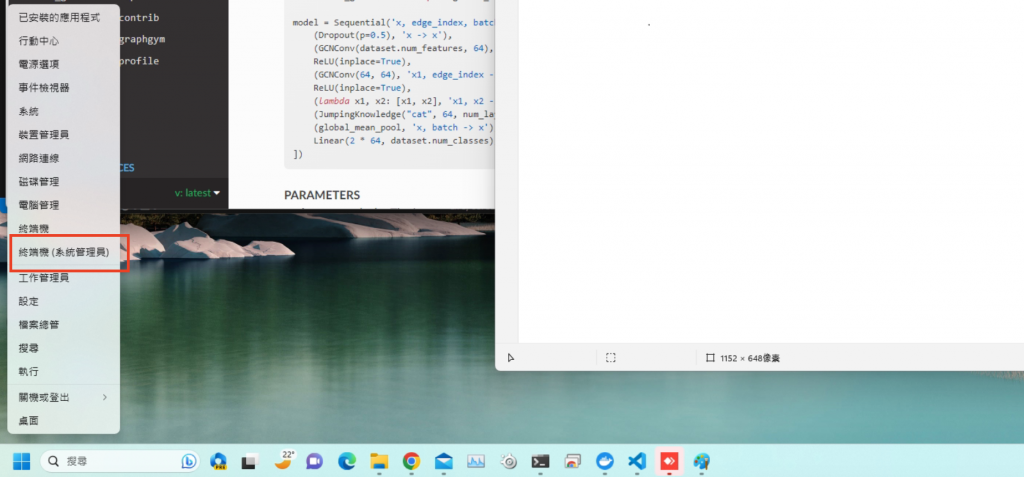The image size is (1024, 477).
Task: Click the 'GCNConv(dataset.num_features, 64)' code line
Action: 404,48
